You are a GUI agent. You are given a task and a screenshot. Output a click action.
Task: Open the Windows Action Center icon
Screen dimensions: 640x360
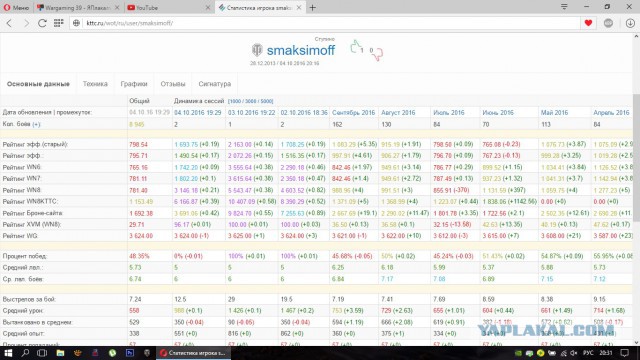[624, 353]
